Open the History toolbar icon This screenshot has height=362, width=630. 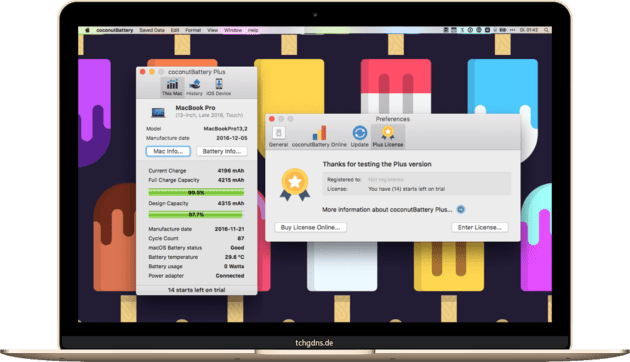(x=194, y=87)
